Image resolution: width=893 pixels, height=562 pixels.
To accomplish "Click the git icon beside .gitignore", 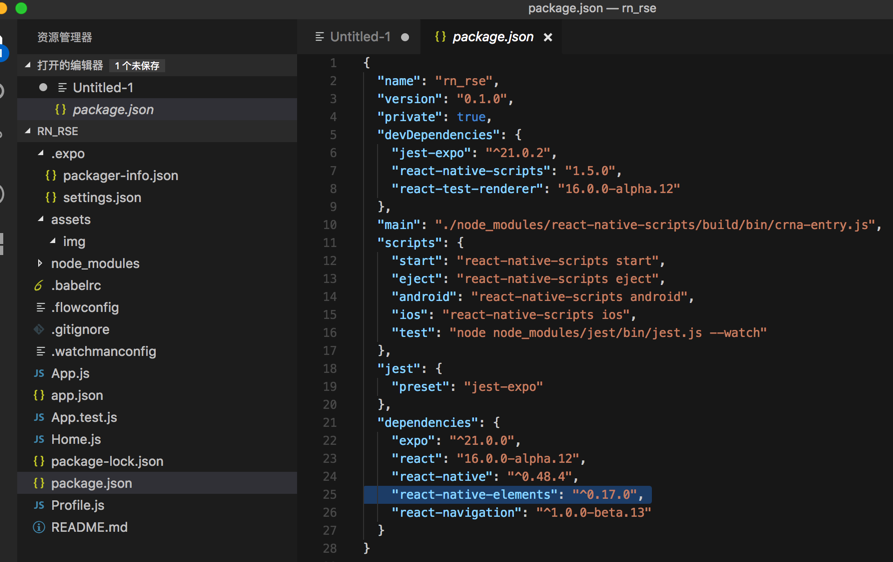I will (39, 329).
